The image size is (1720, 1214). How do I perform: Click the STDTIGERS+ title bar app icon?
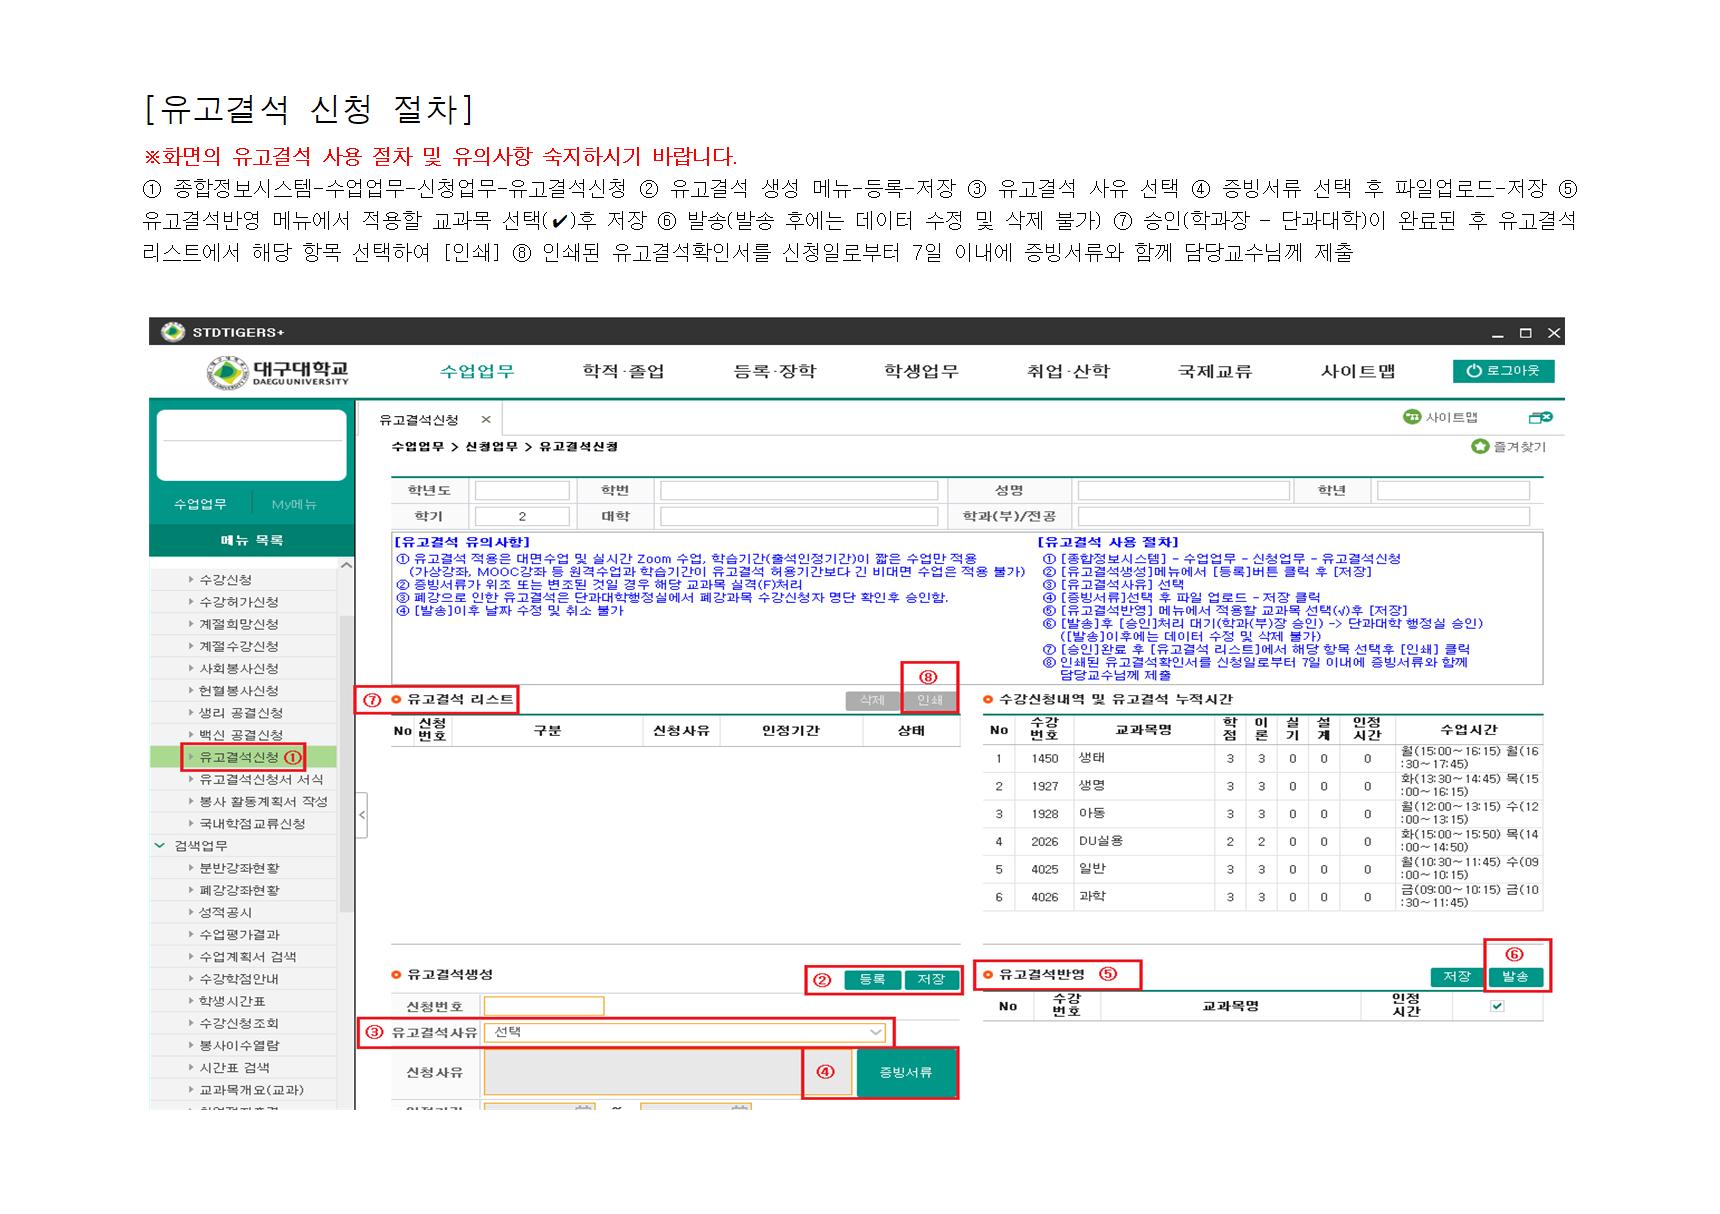click(x=173, y=332)
